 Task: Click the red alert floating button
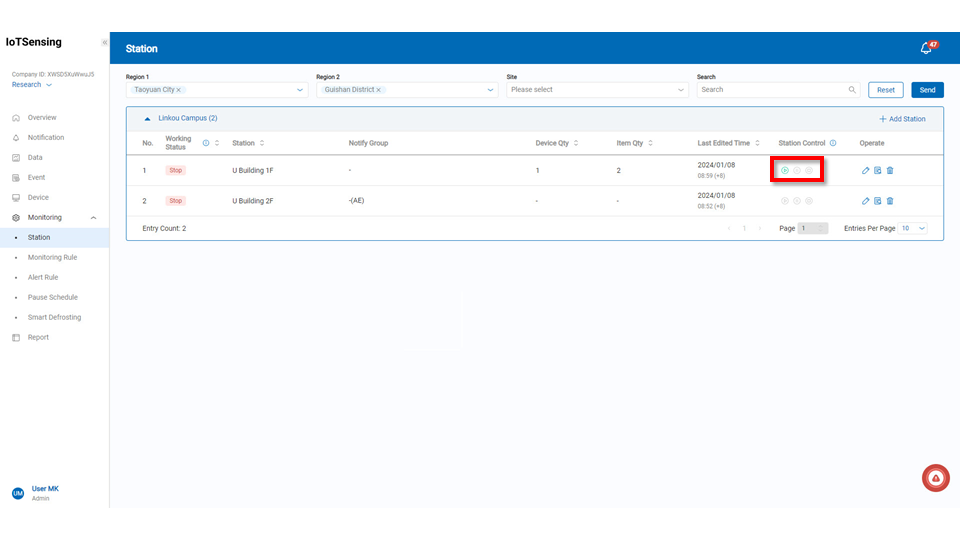(935, 478)
